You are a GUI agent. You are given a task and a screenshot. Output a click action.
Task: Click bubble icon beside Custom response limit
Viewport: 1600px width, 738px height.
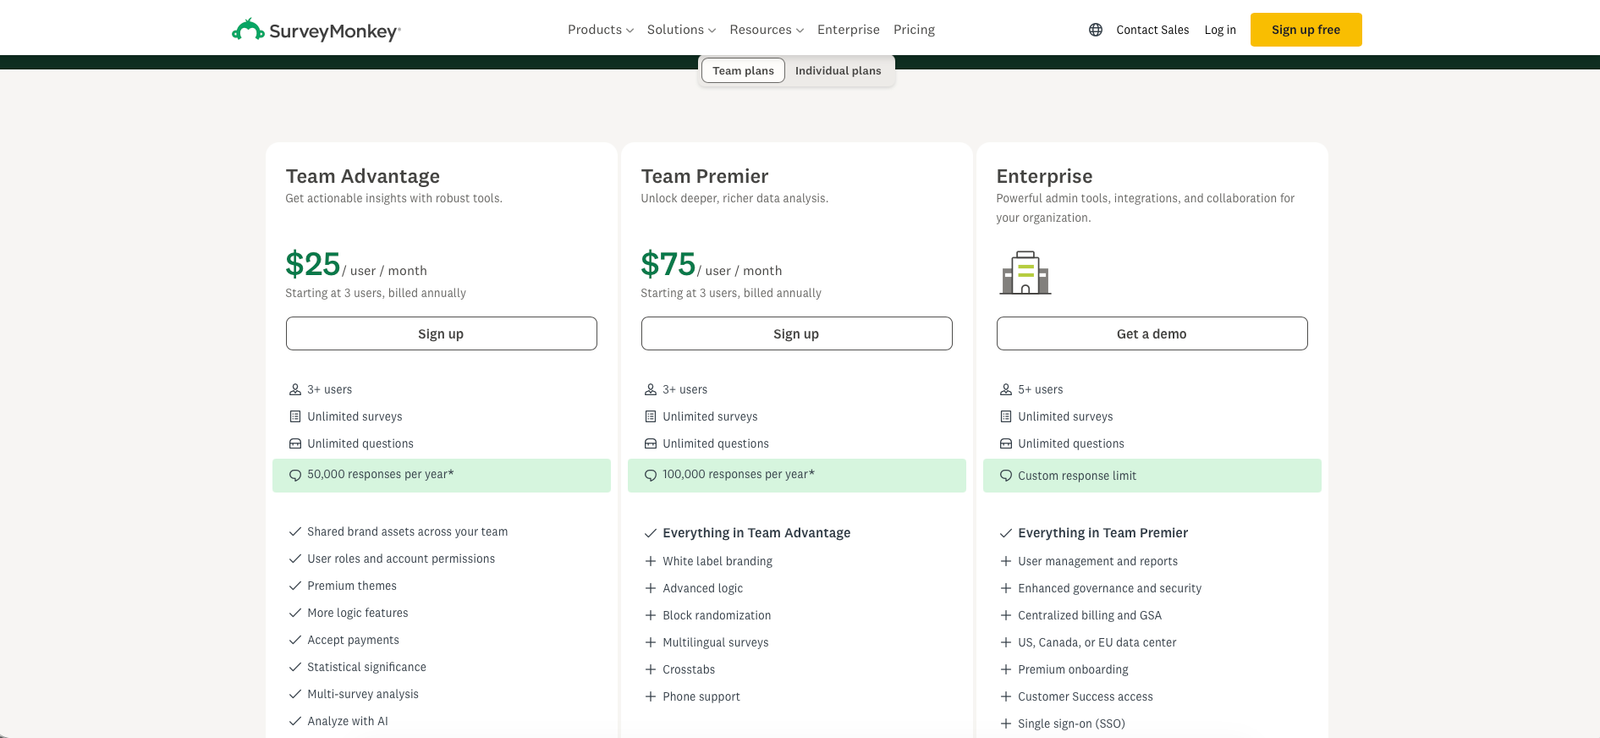tap(1006, 476)
